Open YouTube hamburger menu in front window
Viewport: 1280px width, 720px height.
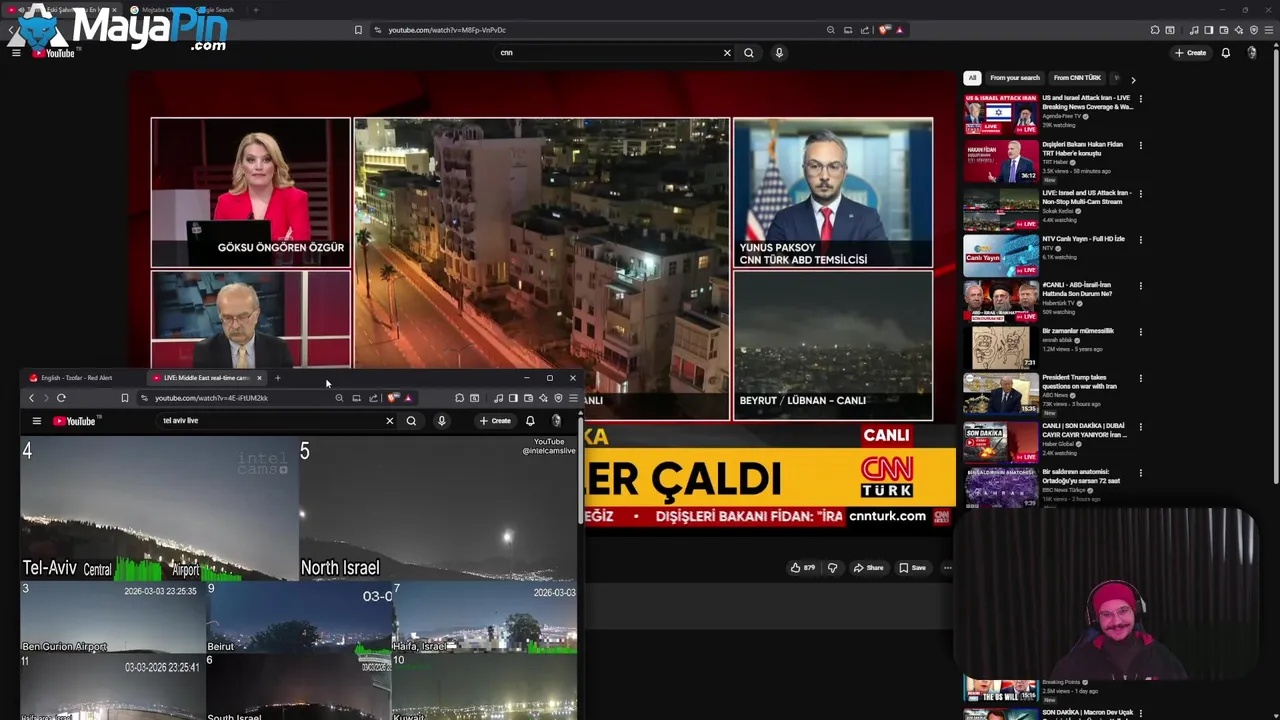[x=36, y=421]
